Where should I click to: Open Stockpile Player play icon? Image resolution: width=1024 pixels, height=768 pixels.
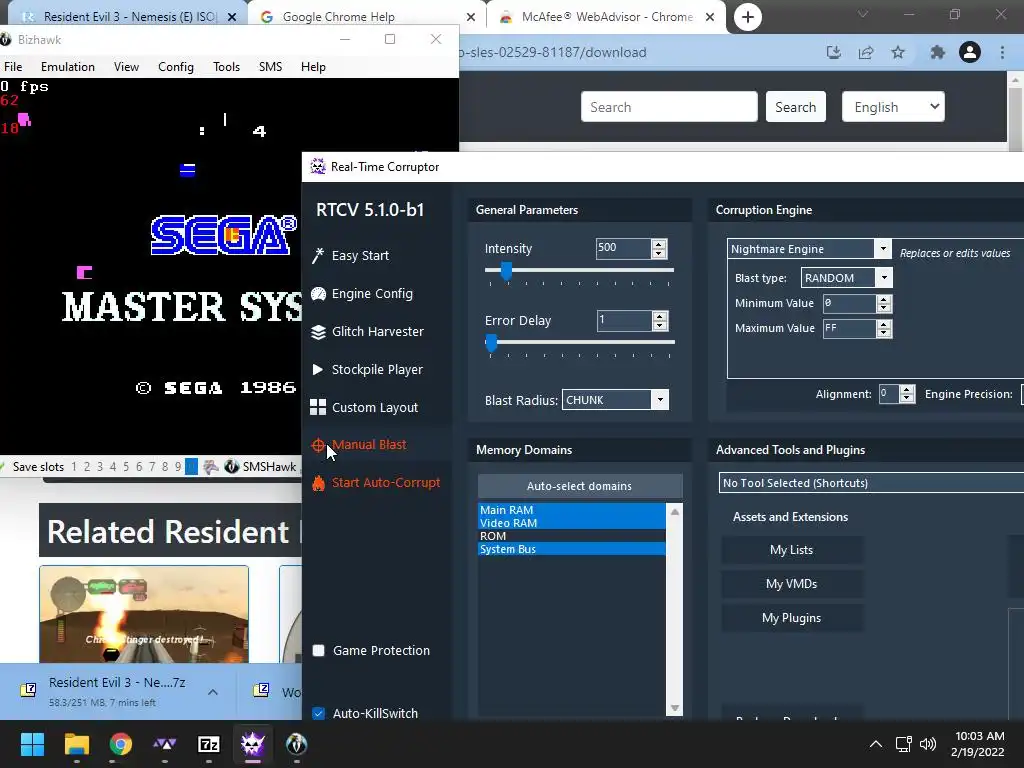[x=318, y=370]
